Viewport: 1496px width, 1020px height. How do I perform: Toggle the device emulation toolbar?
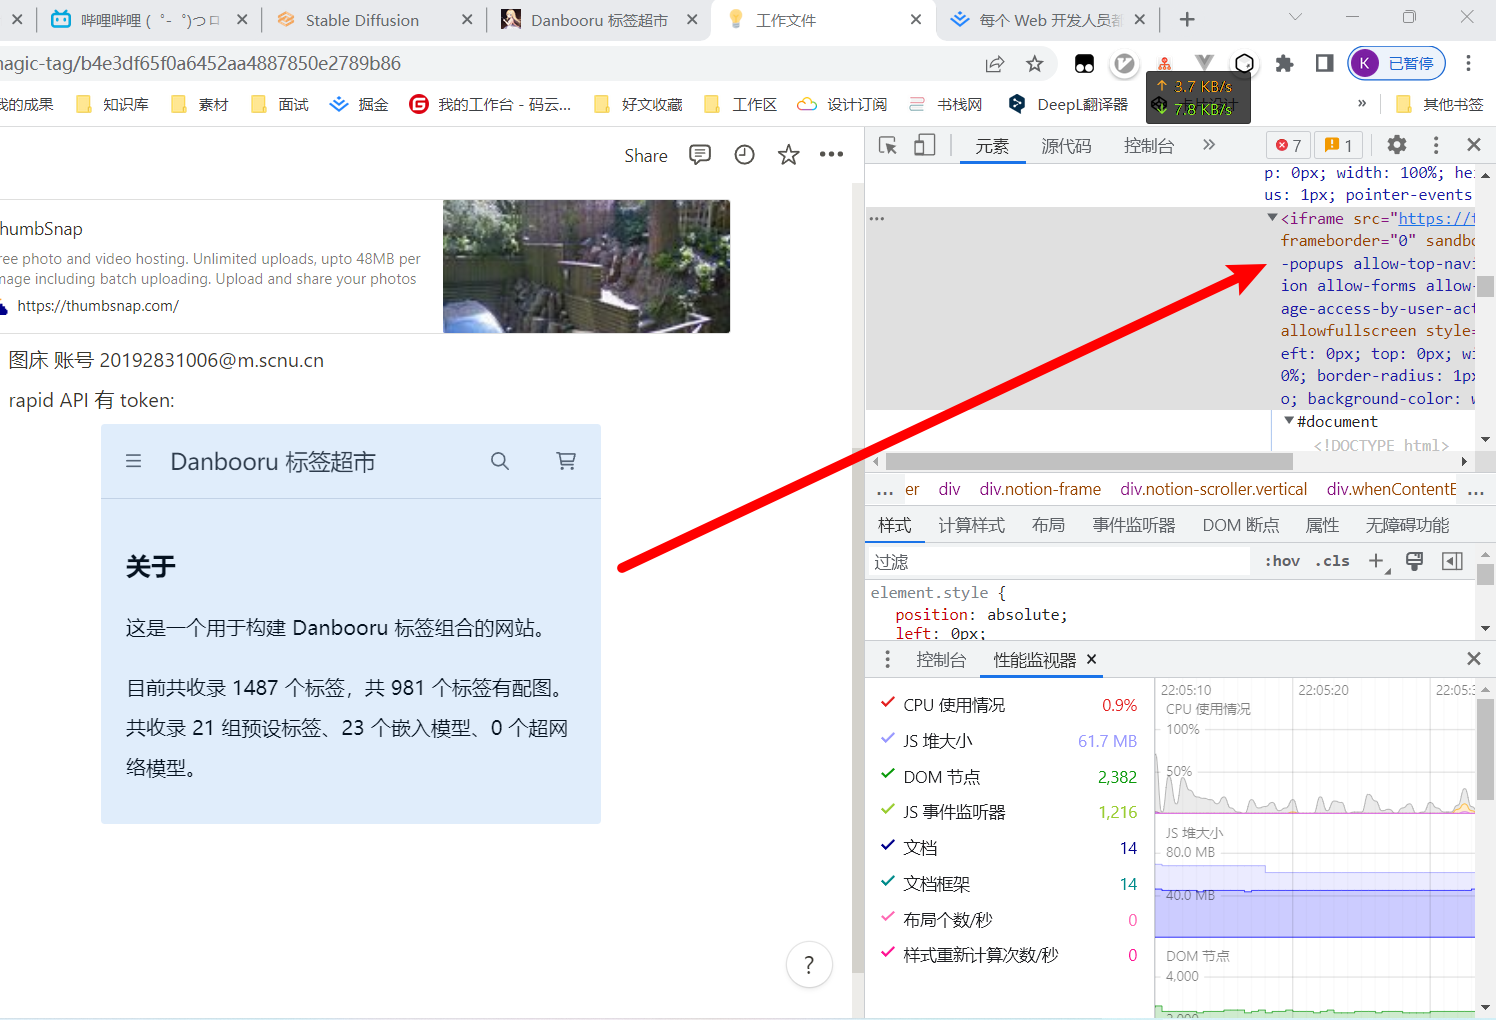(924, 145)
